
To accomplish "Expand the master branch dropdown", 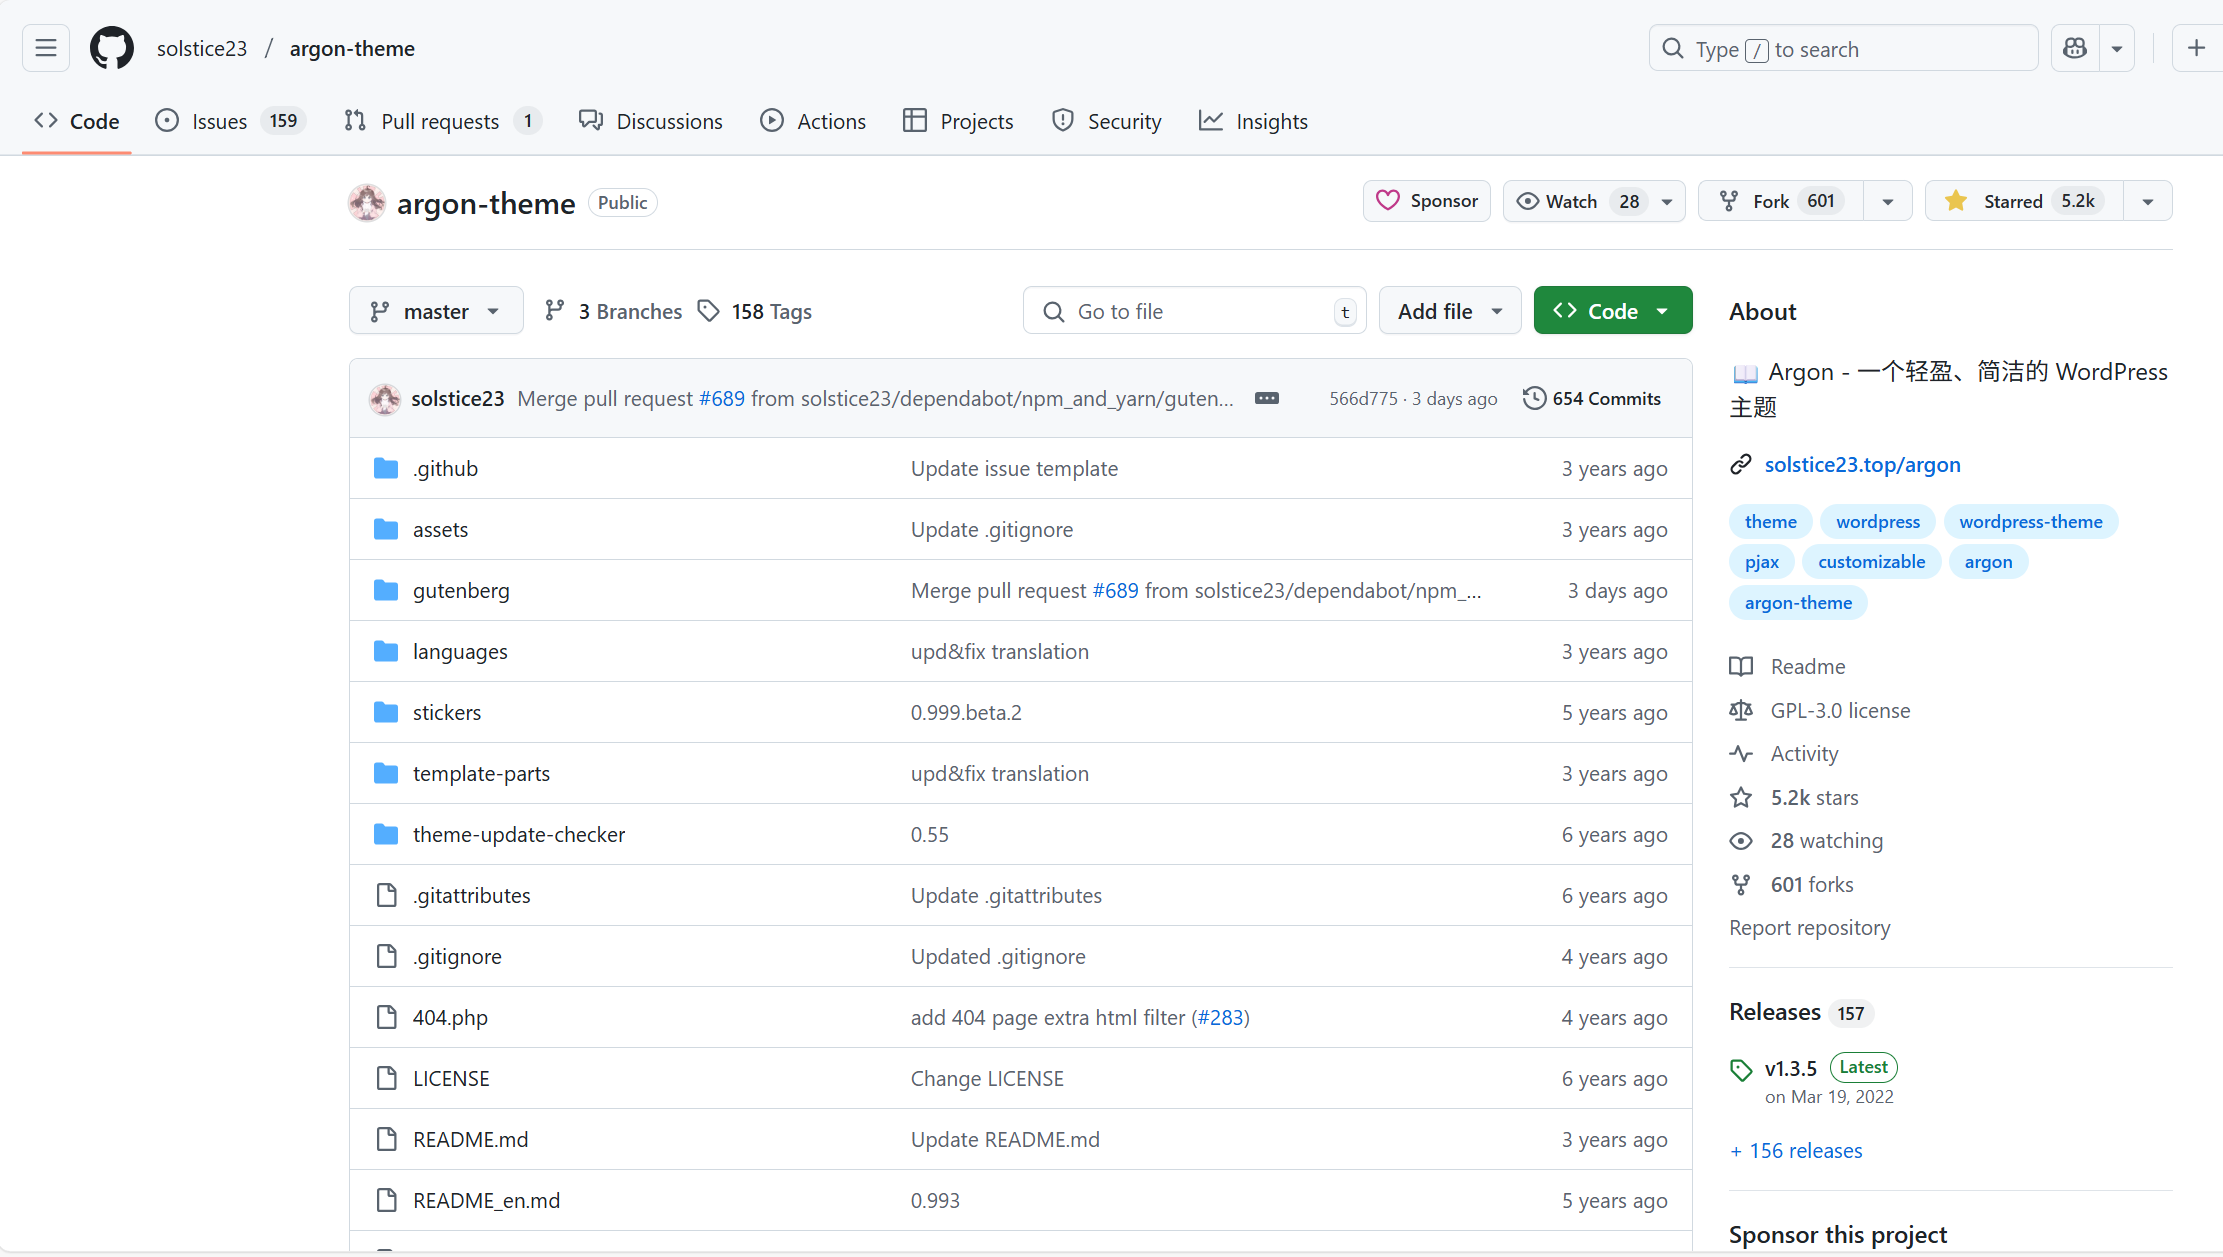I will click(436, 311).
